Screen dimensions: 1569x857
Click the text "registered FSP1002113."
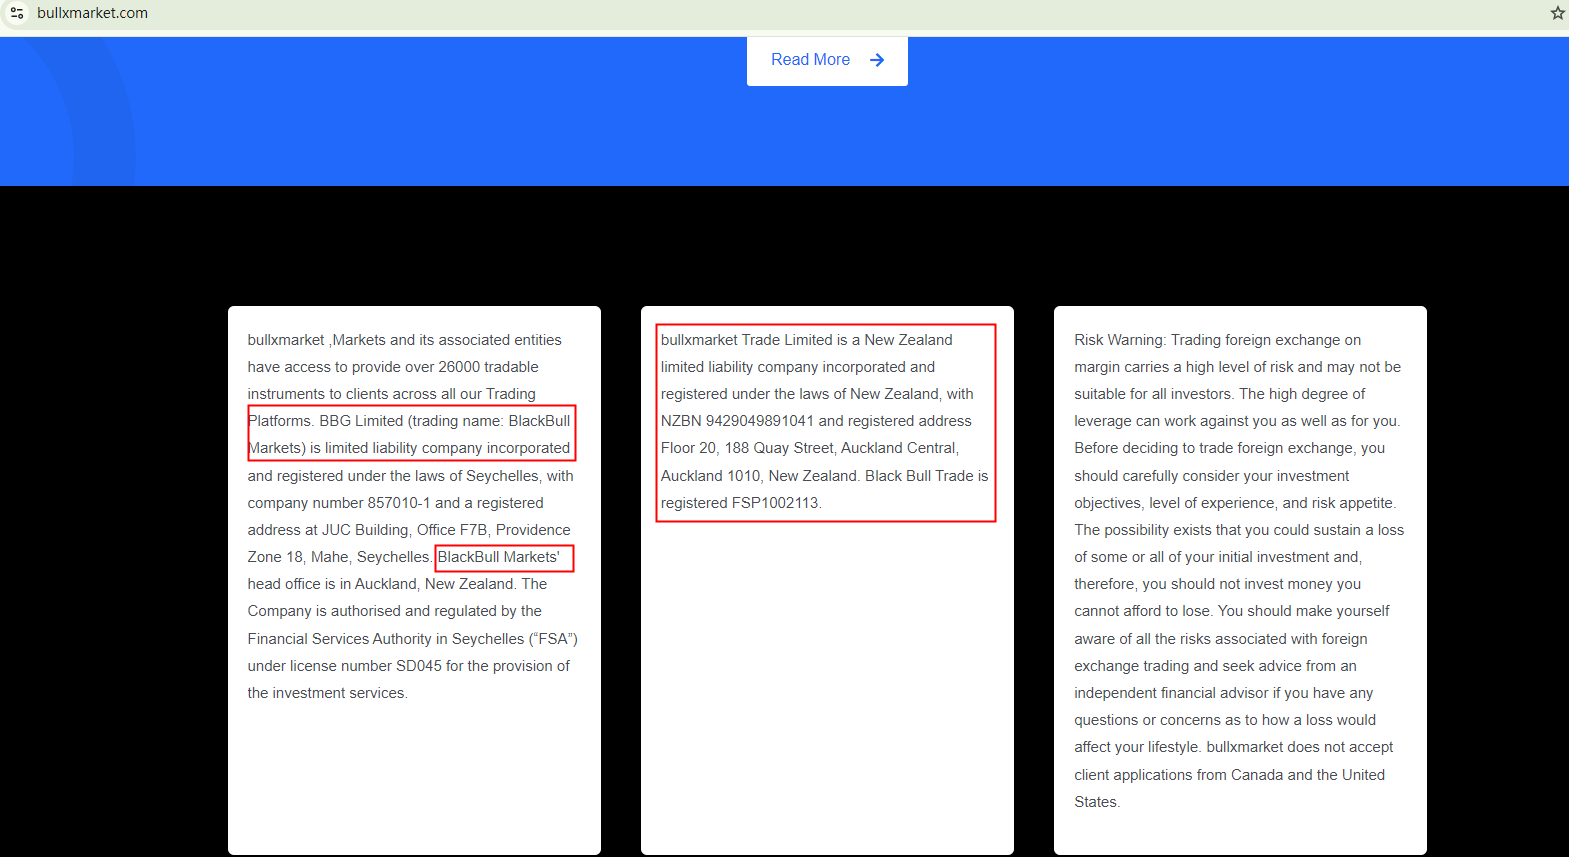[741, 503]
